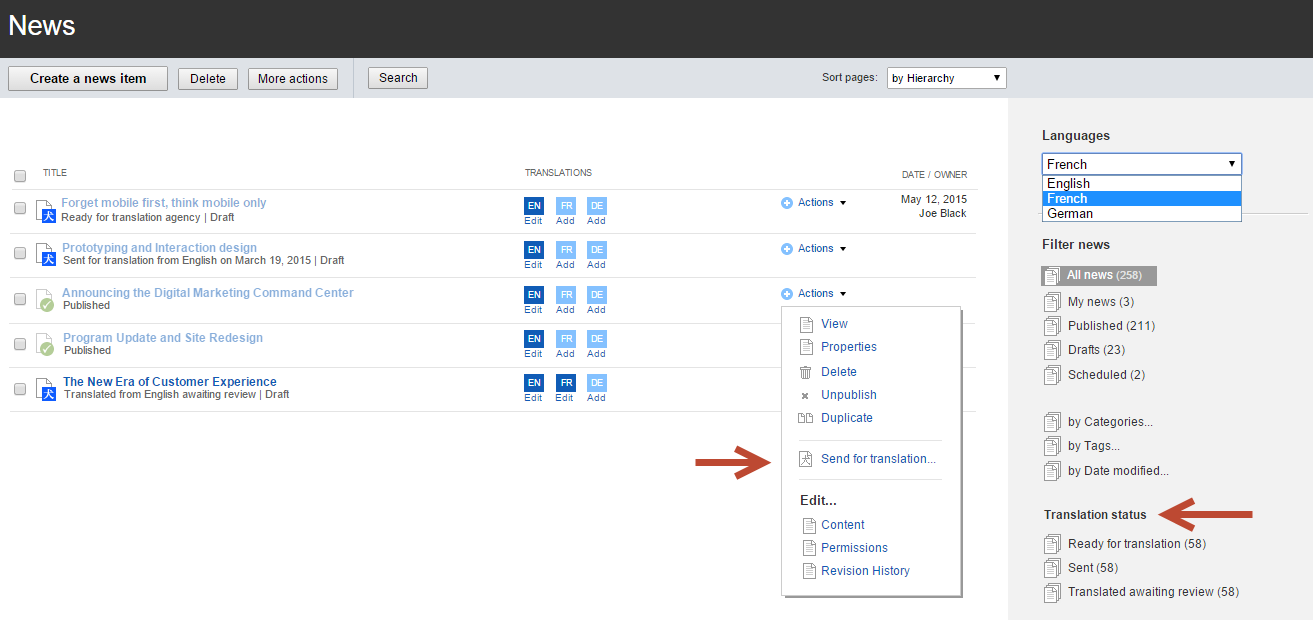Select English in the Languages list
Viewport: 1313px width, 620px height.
point(1141,183)
